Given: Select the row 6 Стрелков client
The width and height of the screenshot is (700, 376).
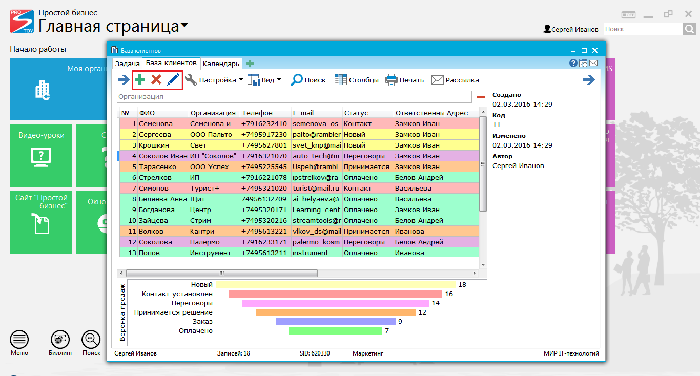Looking at the screenshot, I should 299,177.
